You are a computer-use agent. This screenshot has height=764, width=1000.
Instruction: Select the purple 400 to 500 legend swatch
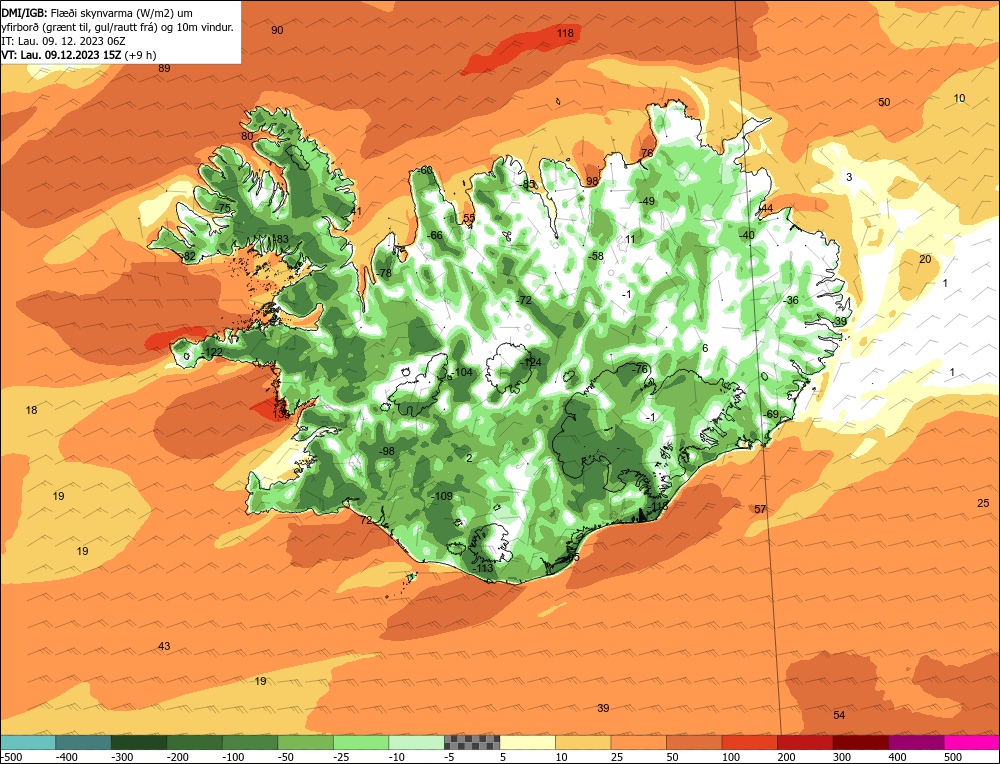(x=915, y=742)
